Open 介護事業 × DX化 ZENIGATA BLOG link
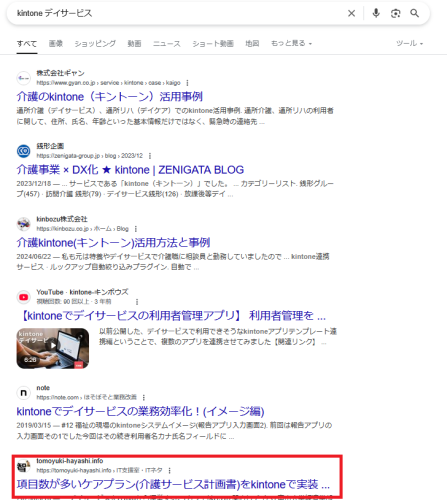This screenshot has width=447, height=500. point(130,170)
